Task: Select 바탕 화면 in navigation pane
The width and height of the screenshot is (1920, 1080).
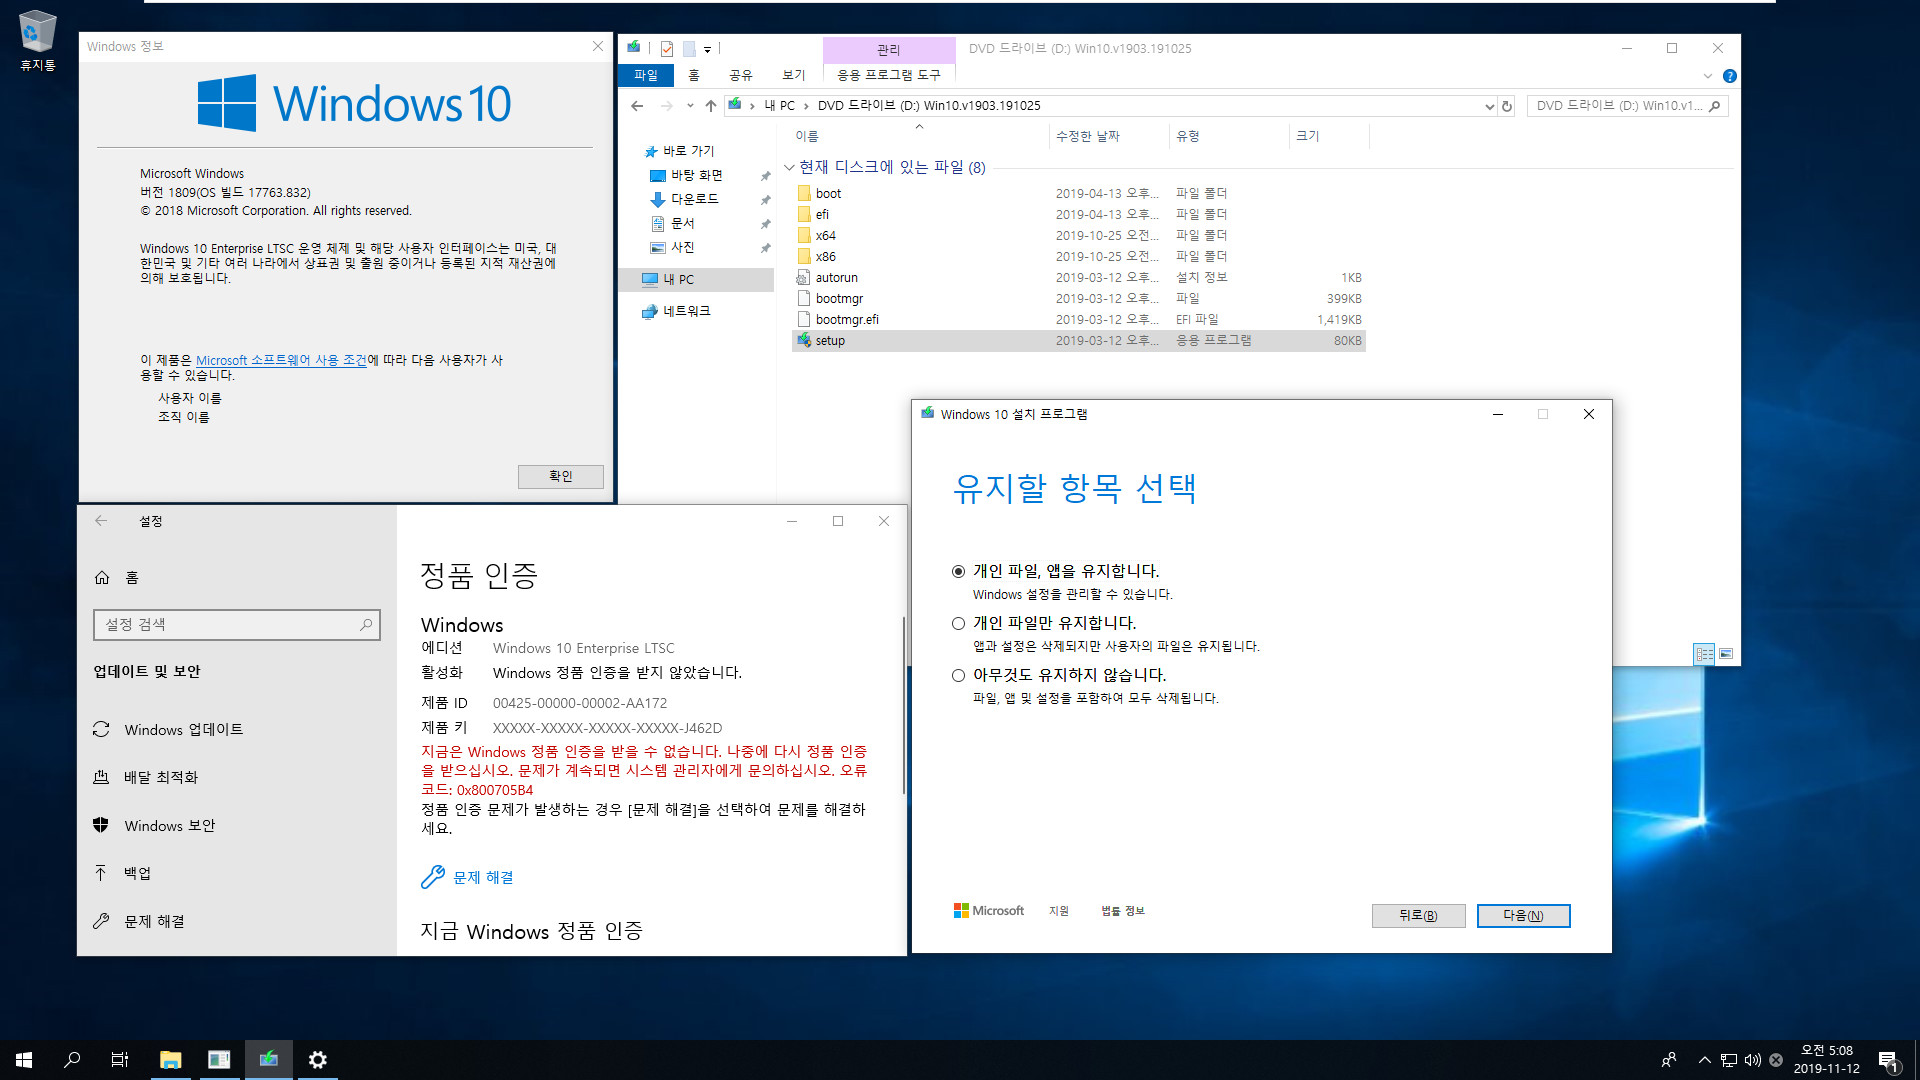Action: [696, 175]
